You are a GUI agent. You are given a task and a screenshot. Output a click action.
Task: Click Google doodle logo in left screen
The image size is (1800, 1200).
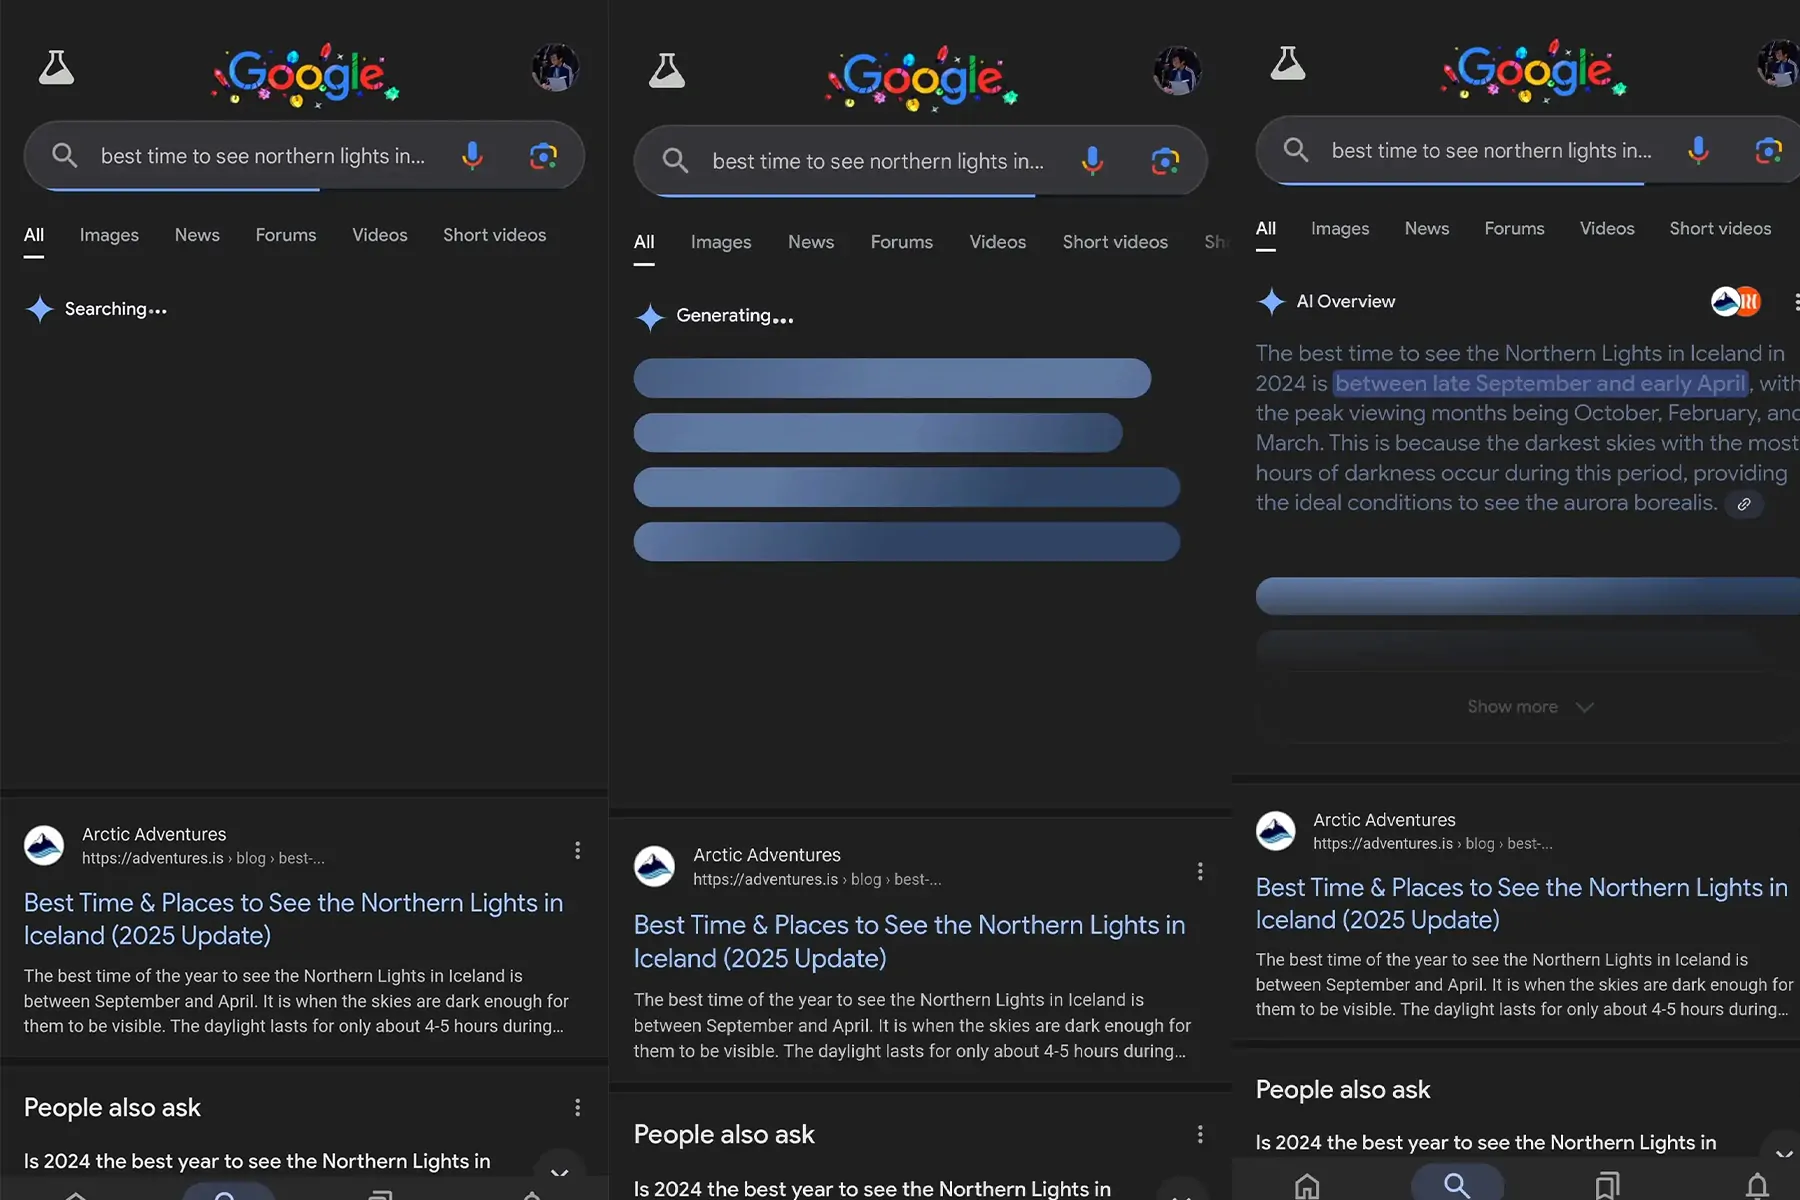(x=305, y=75)
